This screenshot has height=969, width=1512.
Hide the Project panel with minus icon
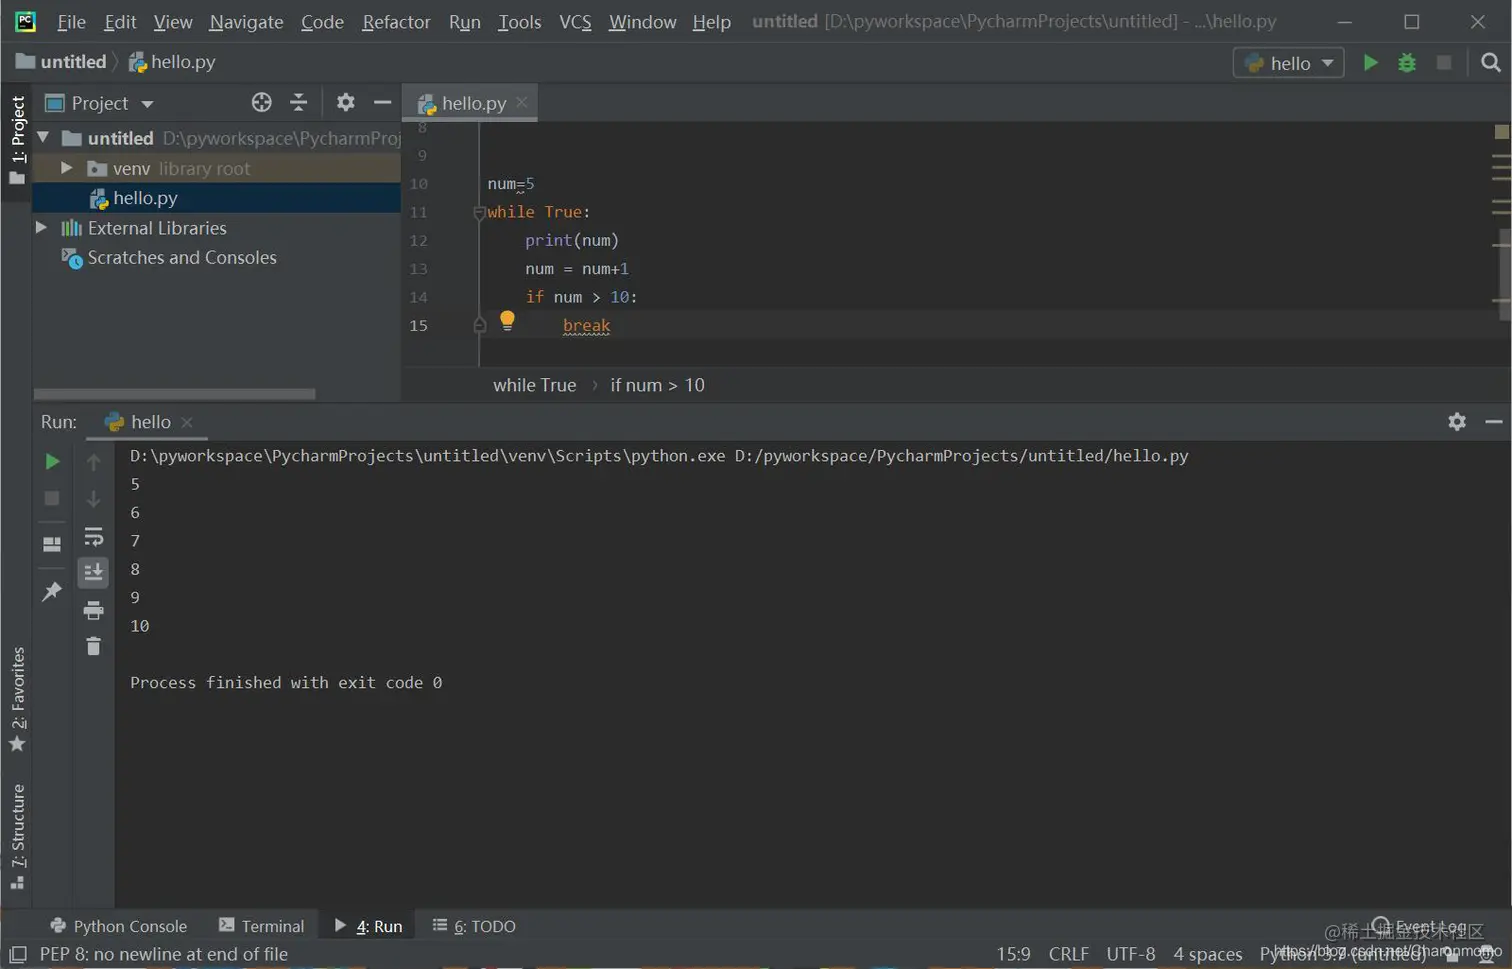pos(382,102)
